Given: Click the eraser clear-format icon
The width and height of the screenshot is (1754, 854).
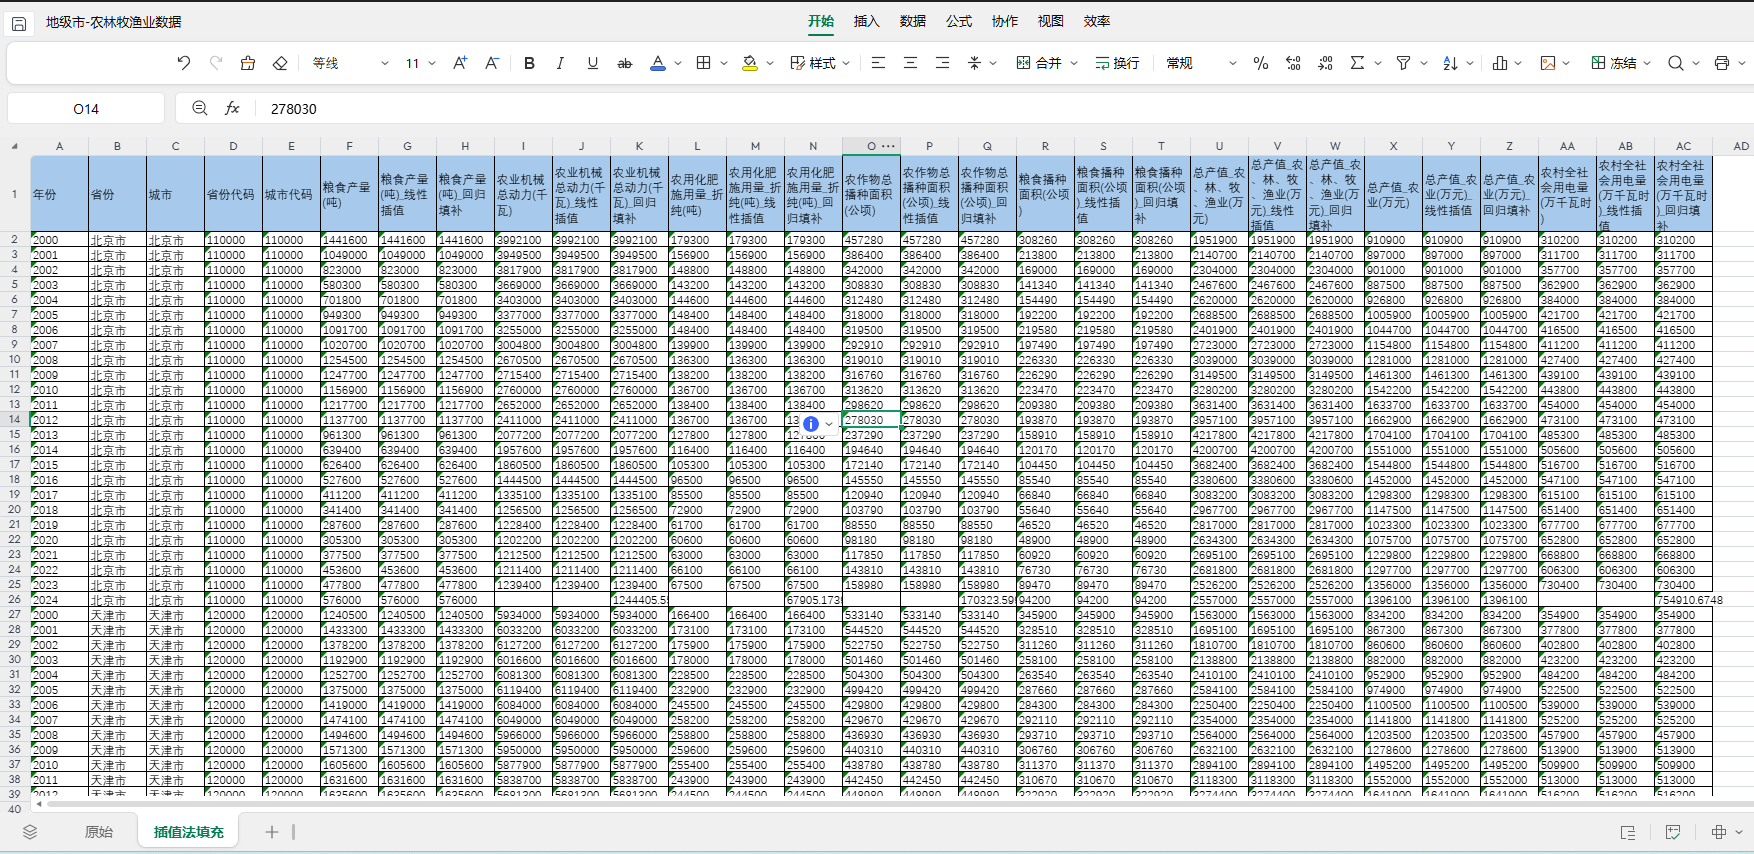Looking at the screenshot, I should [x=280, y=63].
